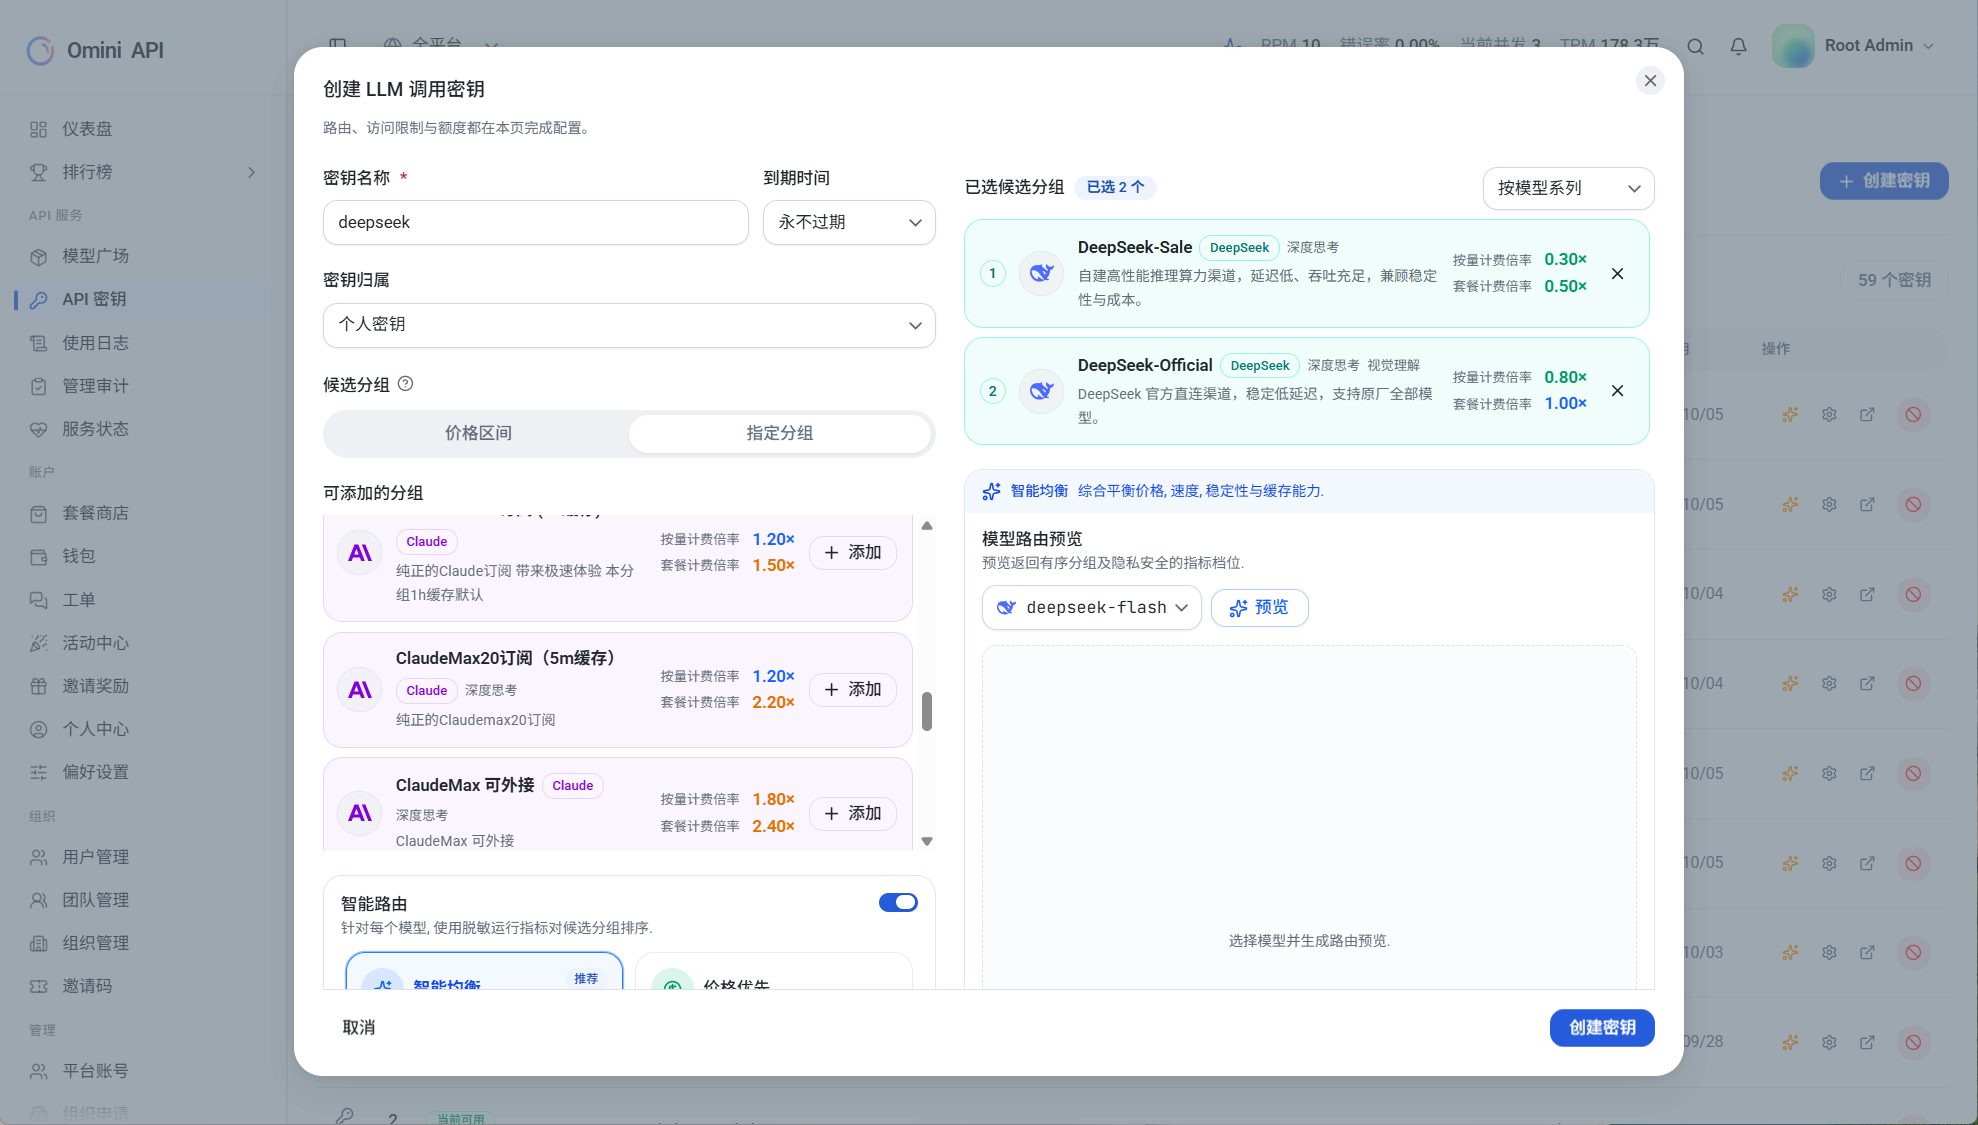
Task: Close the create LLM key dialog
Action: click(x=1650, y=81)
